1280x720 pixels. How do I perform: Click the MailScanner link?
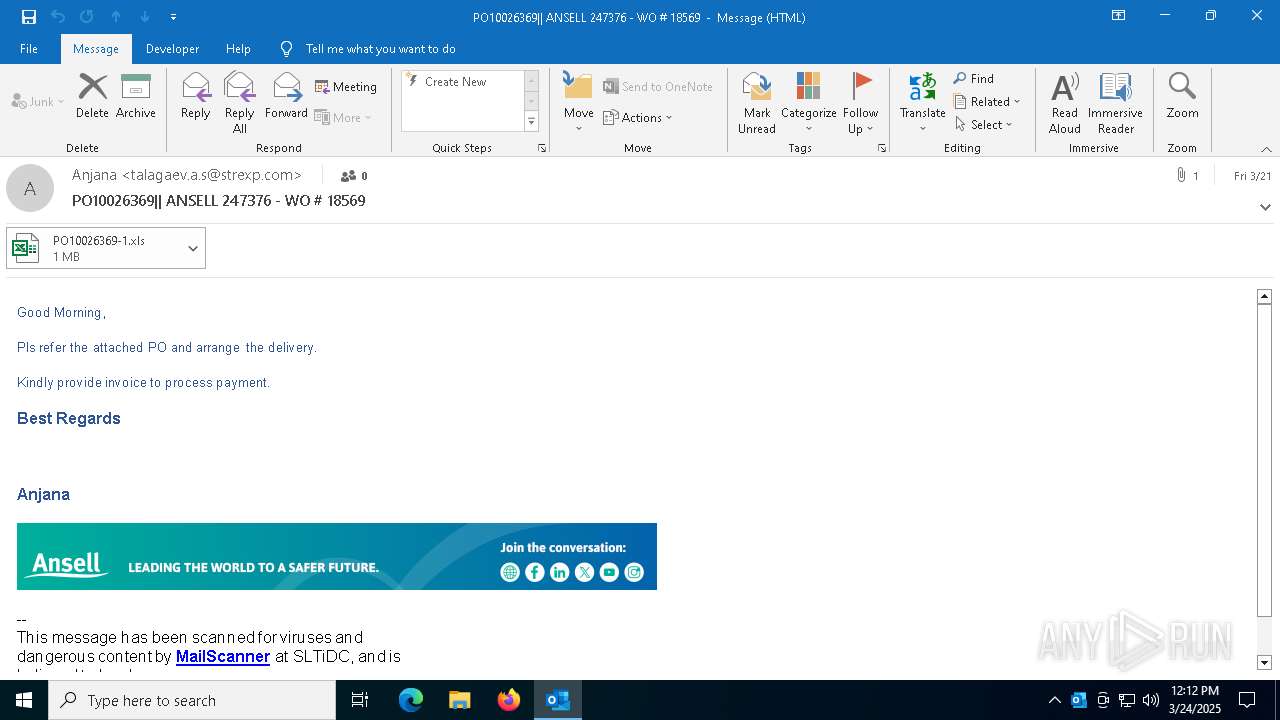(x=223, y=657)
